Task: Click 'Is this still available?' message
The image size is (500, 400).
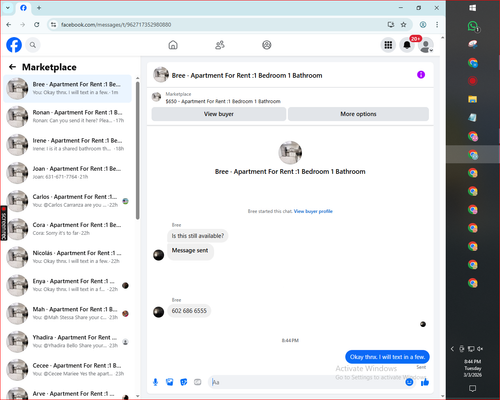Action: (x=198, y=236)
